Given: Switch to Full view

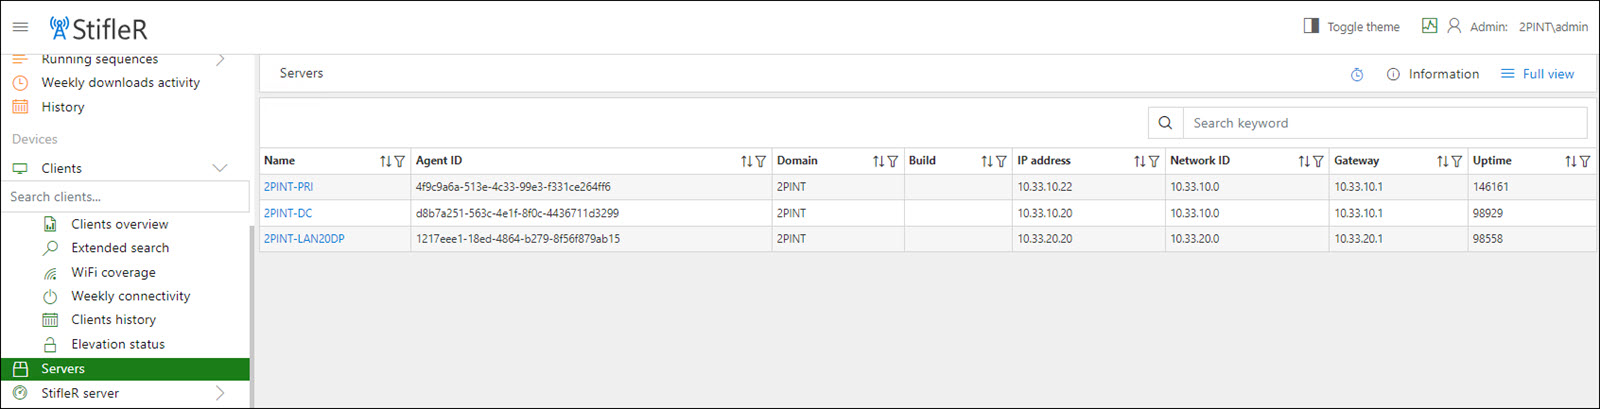Looking at the screenshot, I should 1537,74.
